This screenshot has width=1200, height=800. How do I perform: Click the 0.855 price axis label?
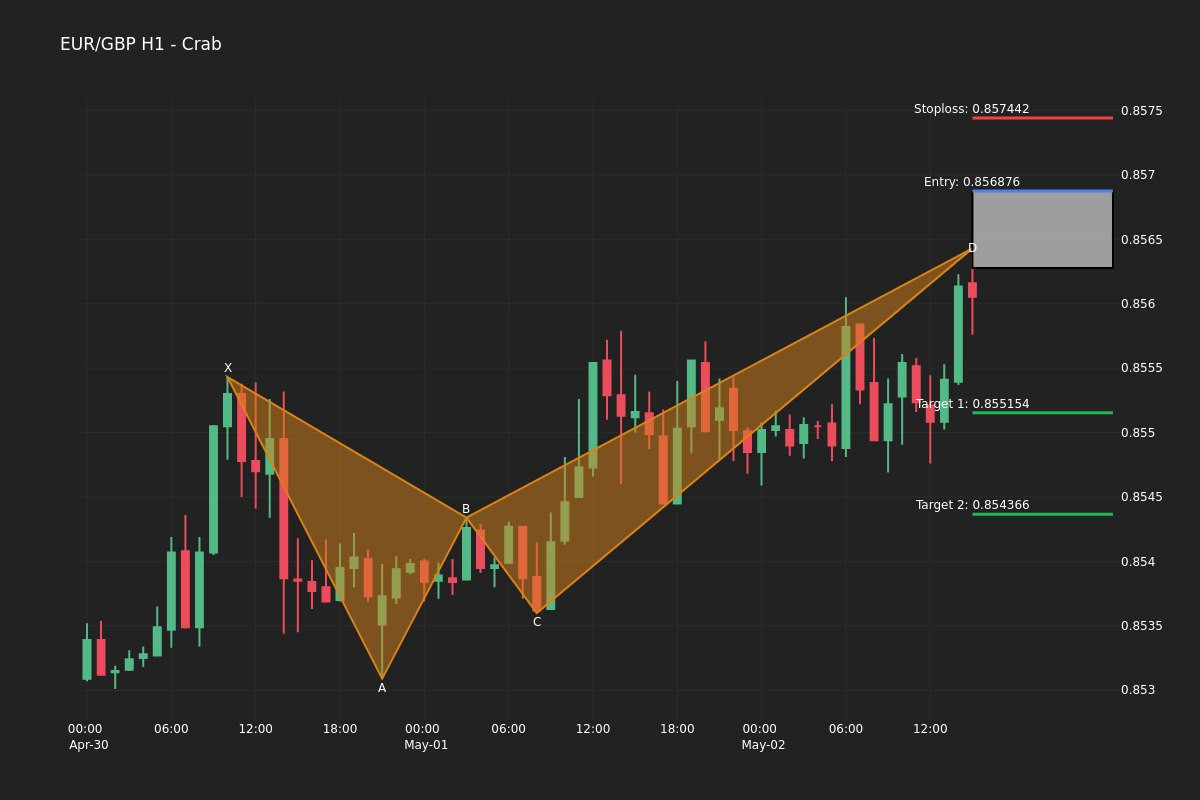coord(1138,433)
